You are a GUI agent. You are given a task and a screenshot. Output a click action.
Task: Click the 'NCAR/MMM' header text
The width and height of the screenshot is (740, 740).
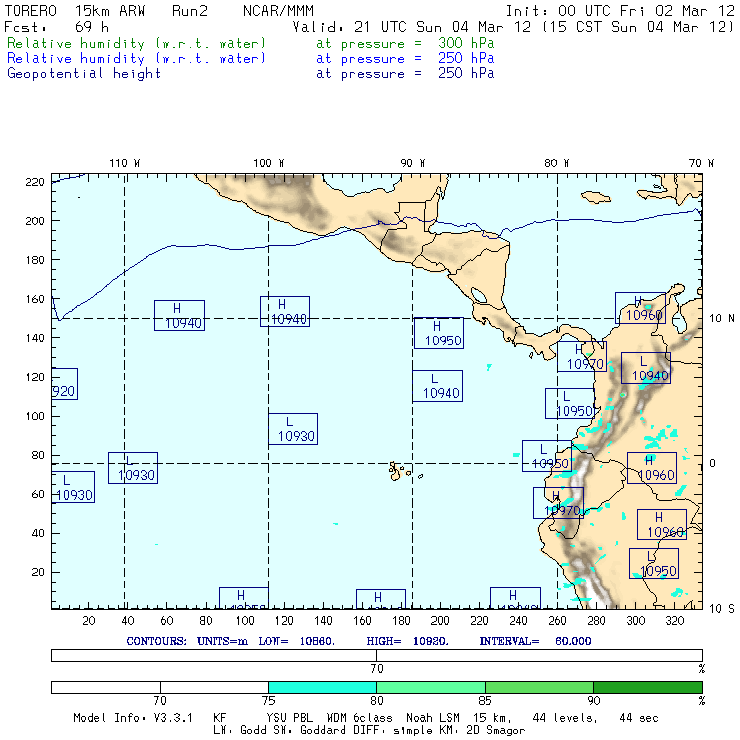278,11
